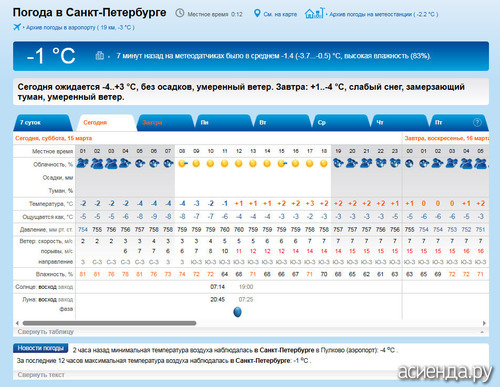Open the weather station archive link
The width and height of the screenshot is (500, 387).
pos(384,14)
